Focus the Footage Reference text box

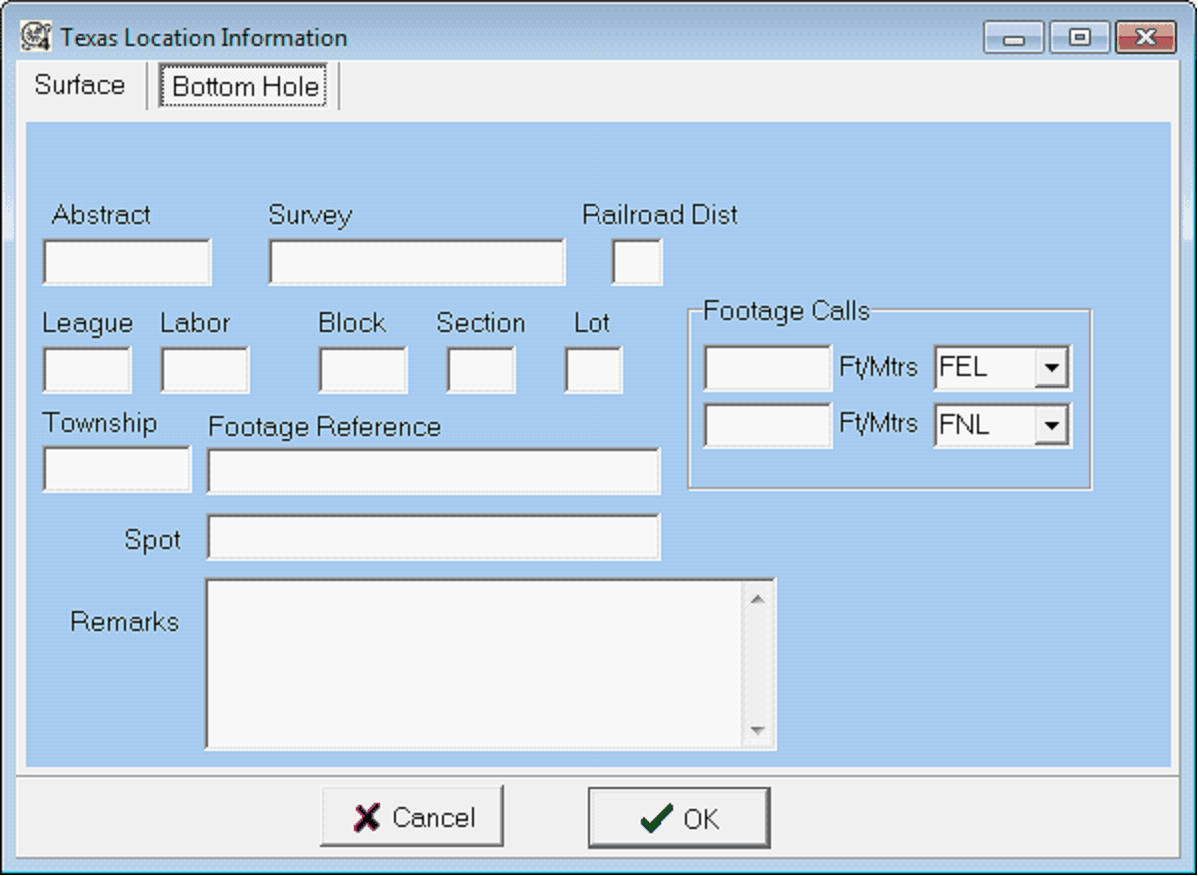click(433, 471)
